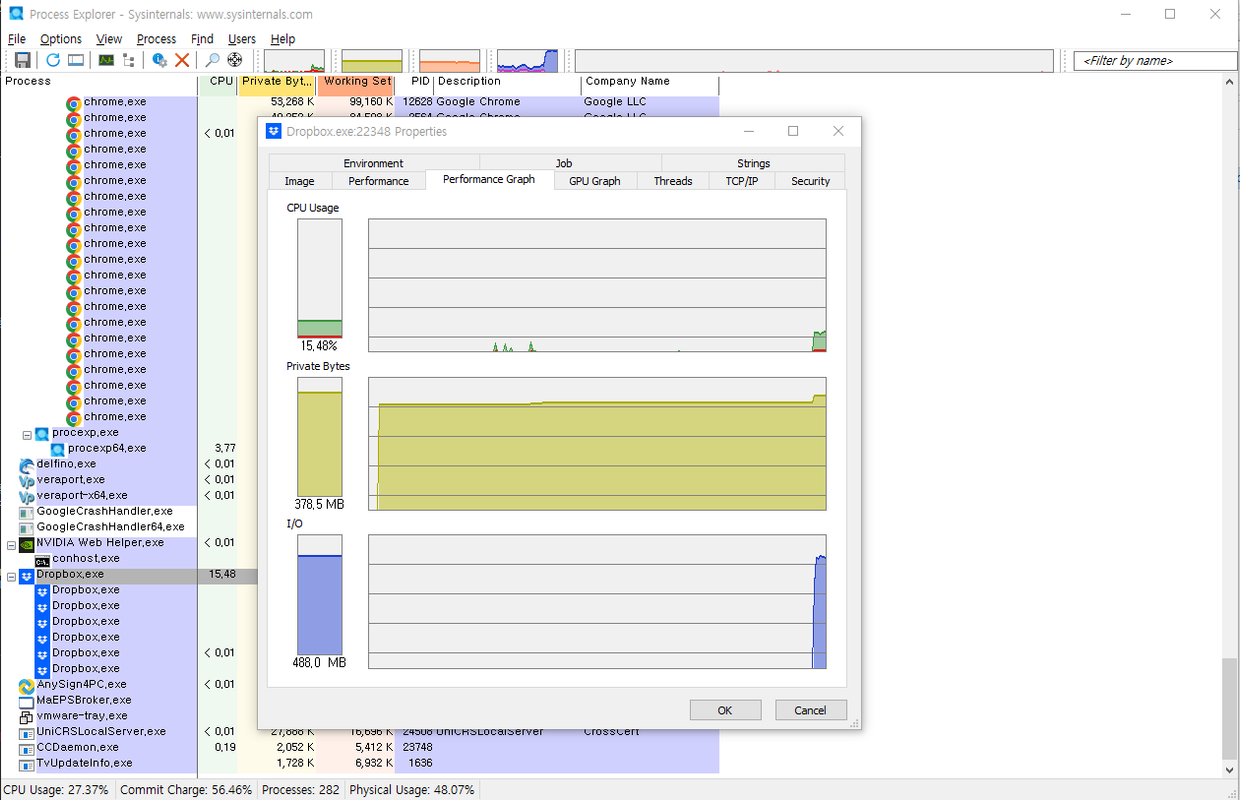Switch to the Threads tab

pos(673,181)
